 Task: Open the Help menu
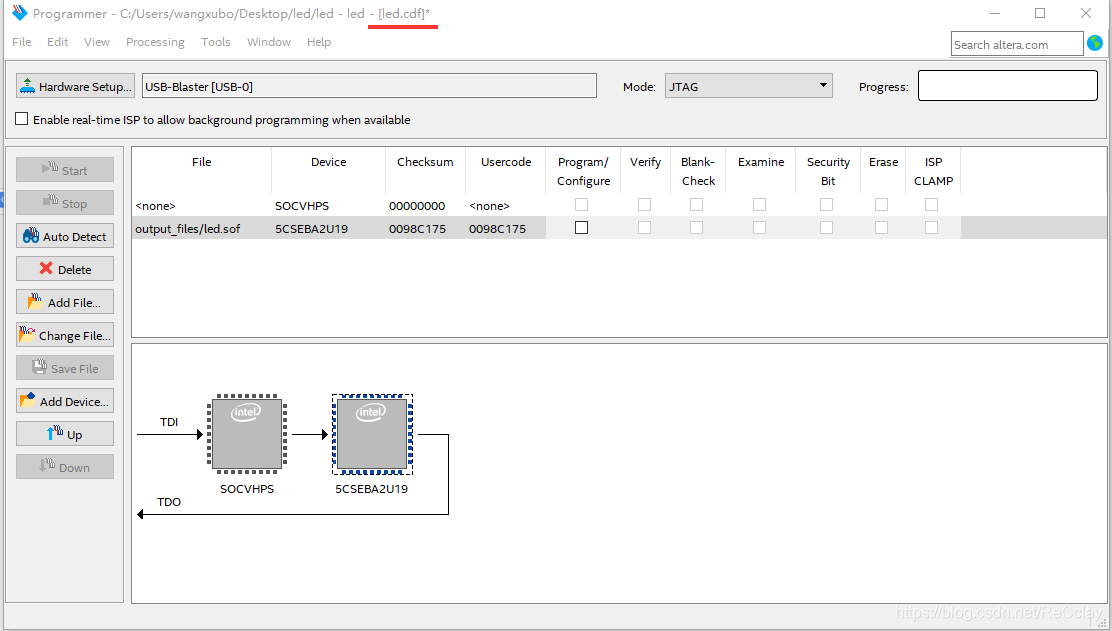(319, 42)
